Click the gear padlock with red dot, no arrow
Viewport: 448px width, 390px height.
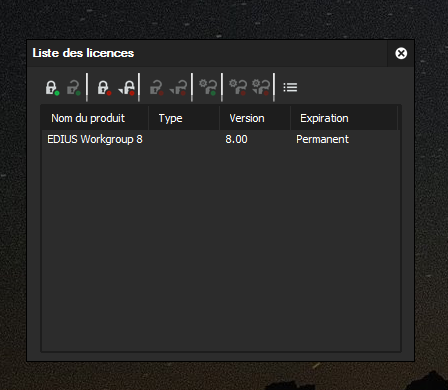tap(238, 87)
